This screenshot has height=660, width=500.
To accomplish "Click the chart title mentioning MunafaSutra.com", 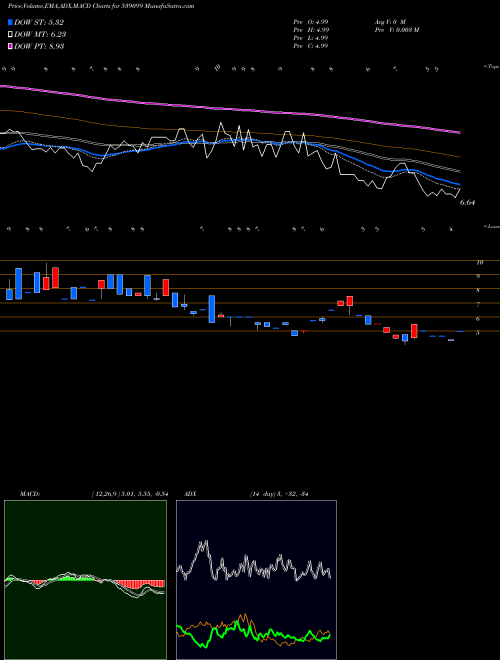I will pyautogui.click(x=101, y=7).
